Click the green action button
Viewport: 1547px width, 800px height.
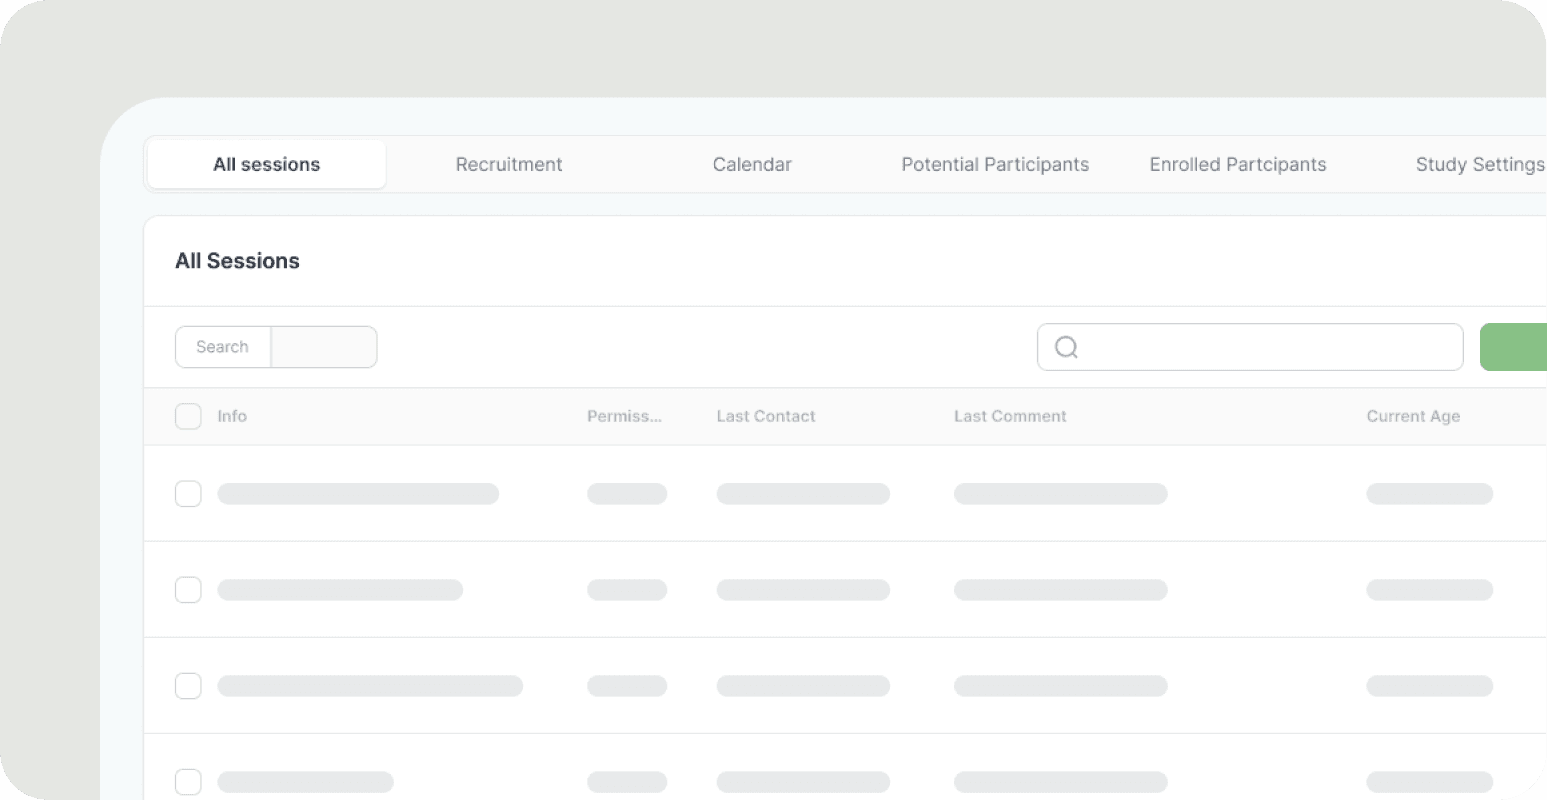tap(1513, 347)
